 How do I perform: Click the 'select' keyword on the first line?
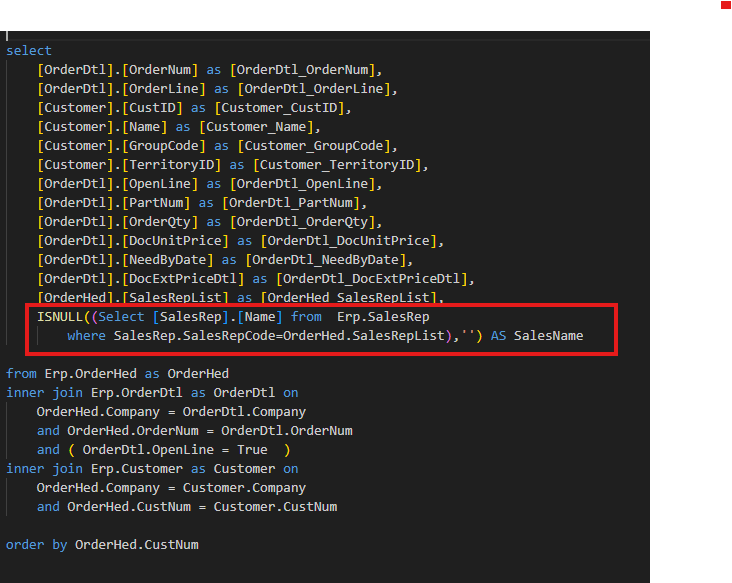28,50
